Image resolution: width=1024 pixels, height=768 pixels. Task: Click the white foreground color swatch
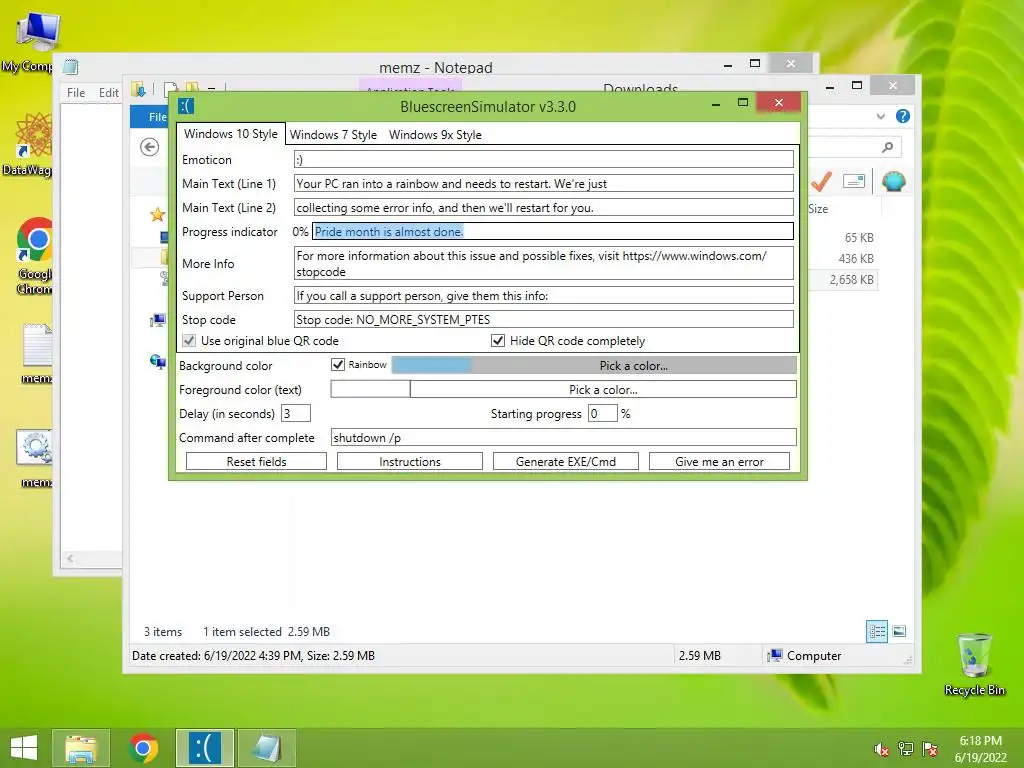pos(370,390)
